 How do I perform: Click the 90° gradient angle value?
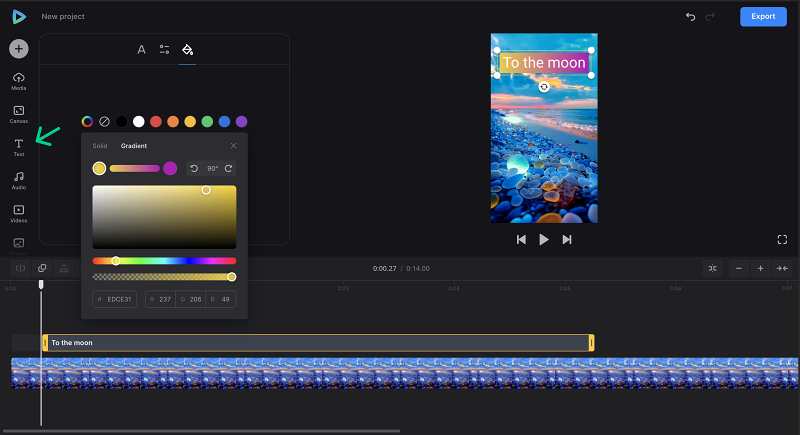click(x=212, y=168)
